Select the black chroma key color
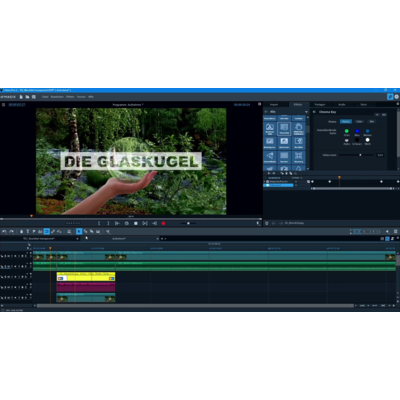 pyautogui.click(x=357, y=140)
